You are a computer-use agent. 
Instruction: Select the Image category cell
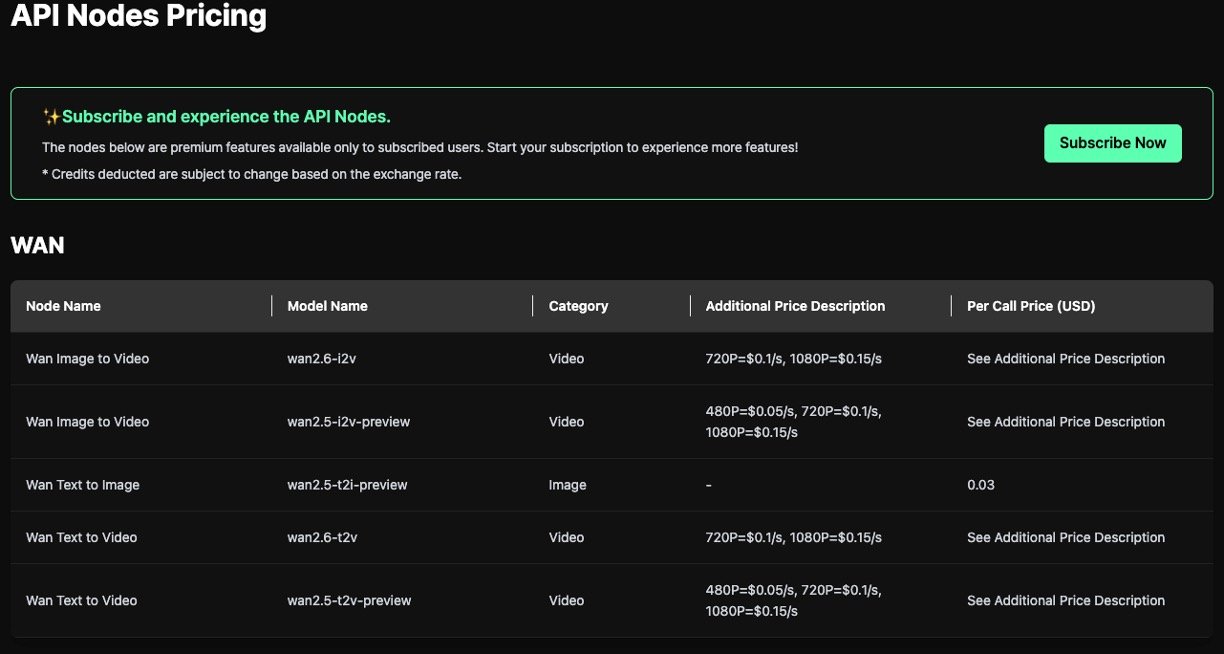(x=567, y=485)
